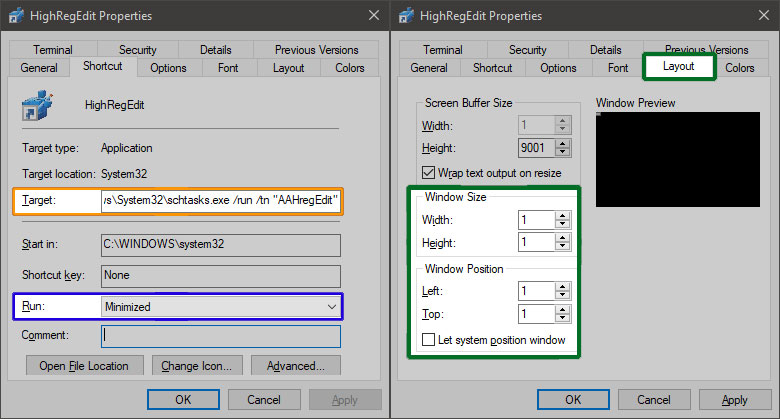780x419 pixels.
Task: Open Details tab in right dialog
Action: tap(606, 50)
